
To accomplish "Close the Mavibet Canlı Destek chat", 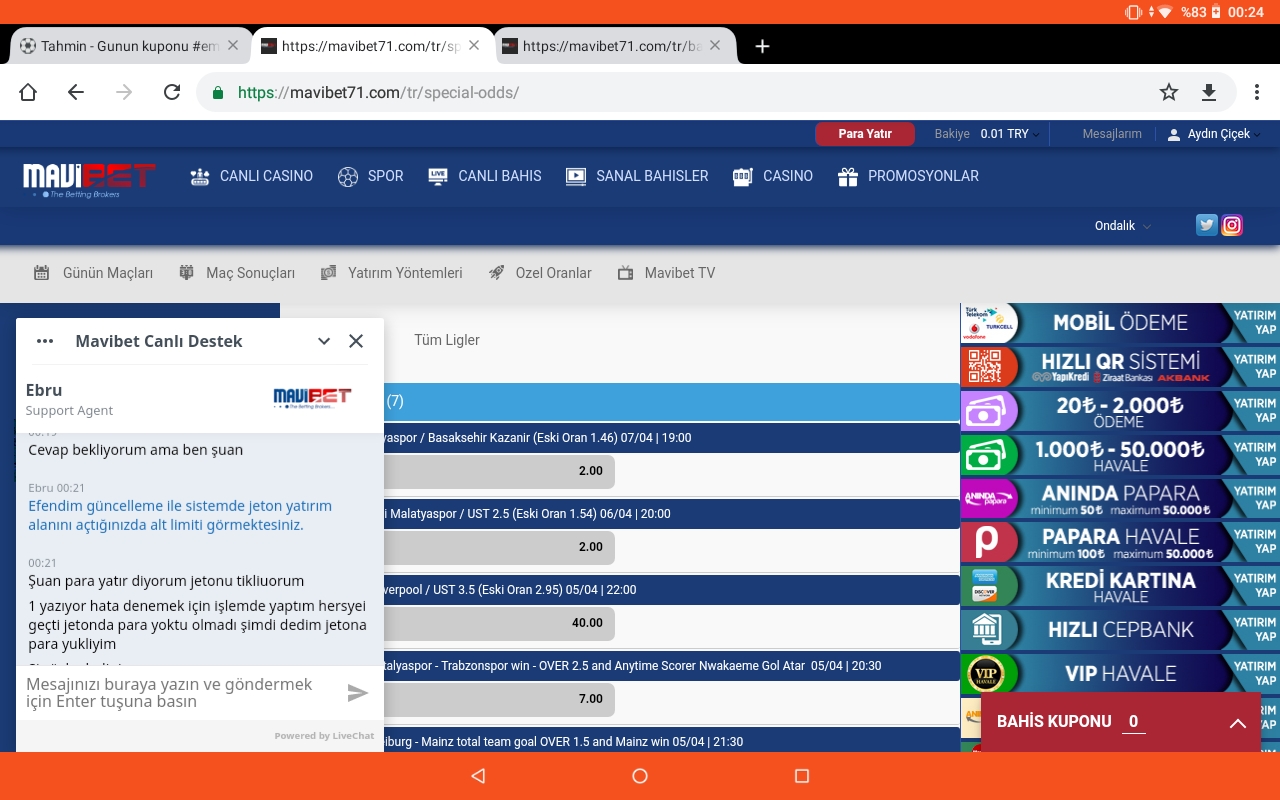I will (x=356, y=341).
